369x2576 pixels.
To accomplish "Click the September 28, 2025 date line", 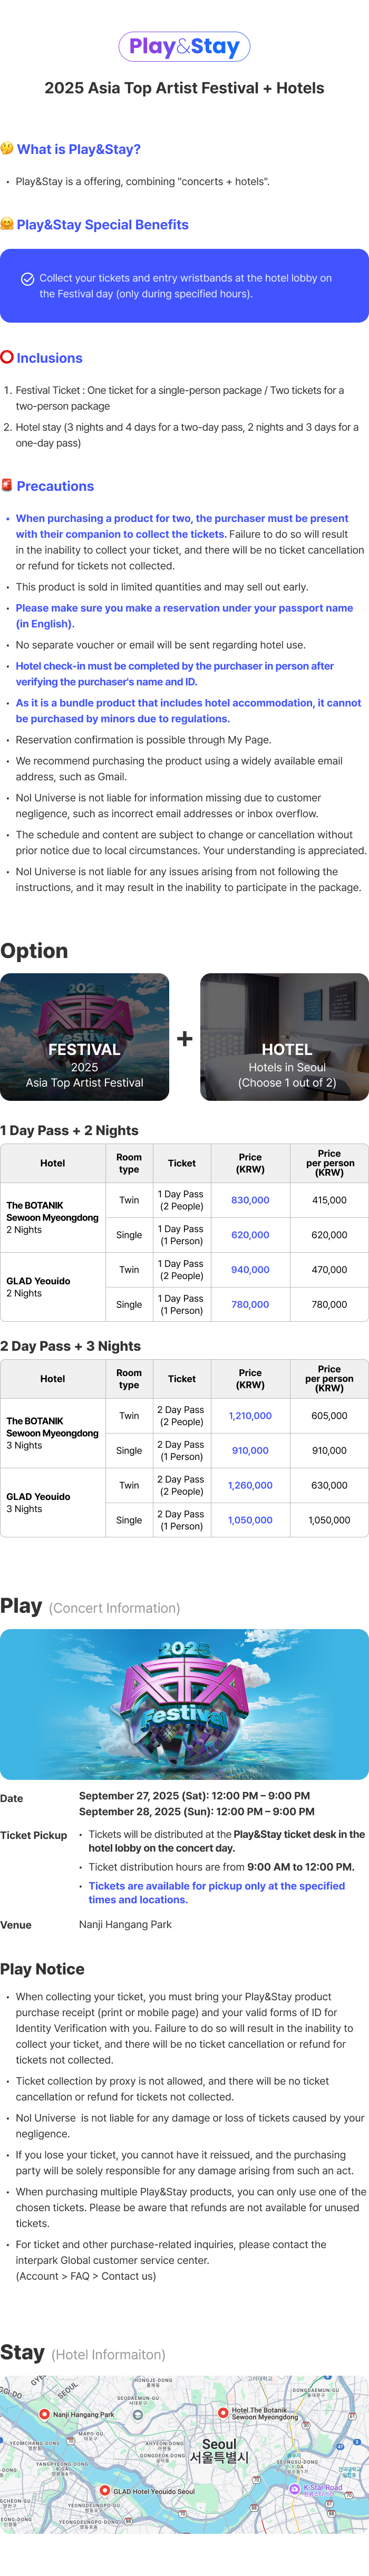I will pos(196,1811).
